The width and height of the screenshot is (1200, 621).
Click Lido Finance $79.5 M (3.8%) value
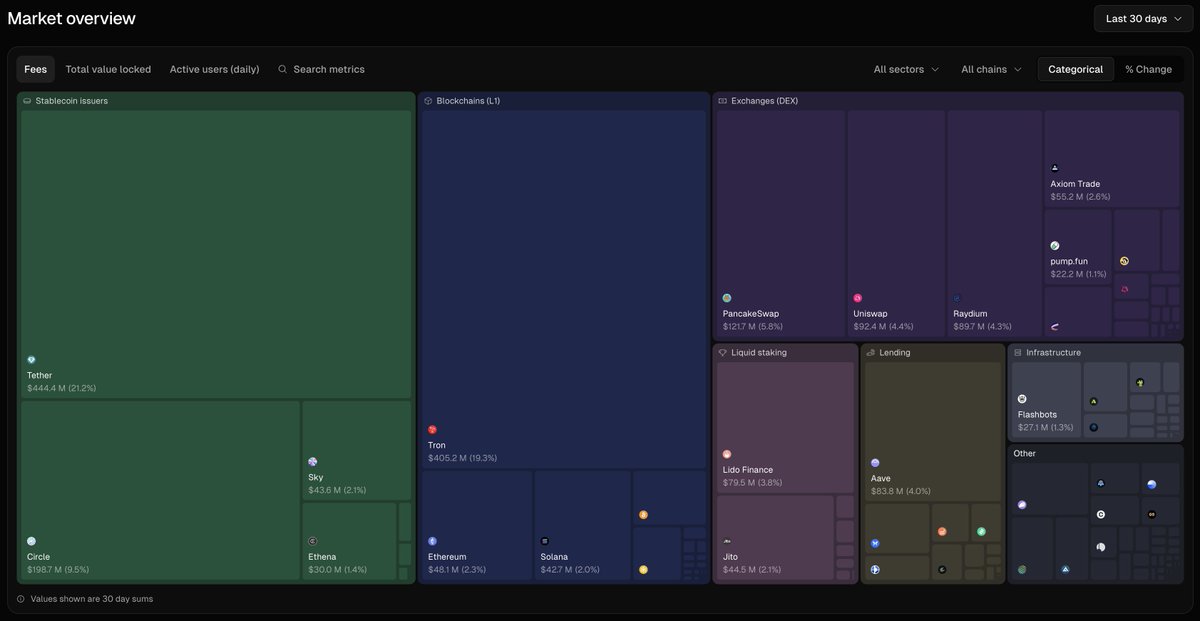coord(752,483)
